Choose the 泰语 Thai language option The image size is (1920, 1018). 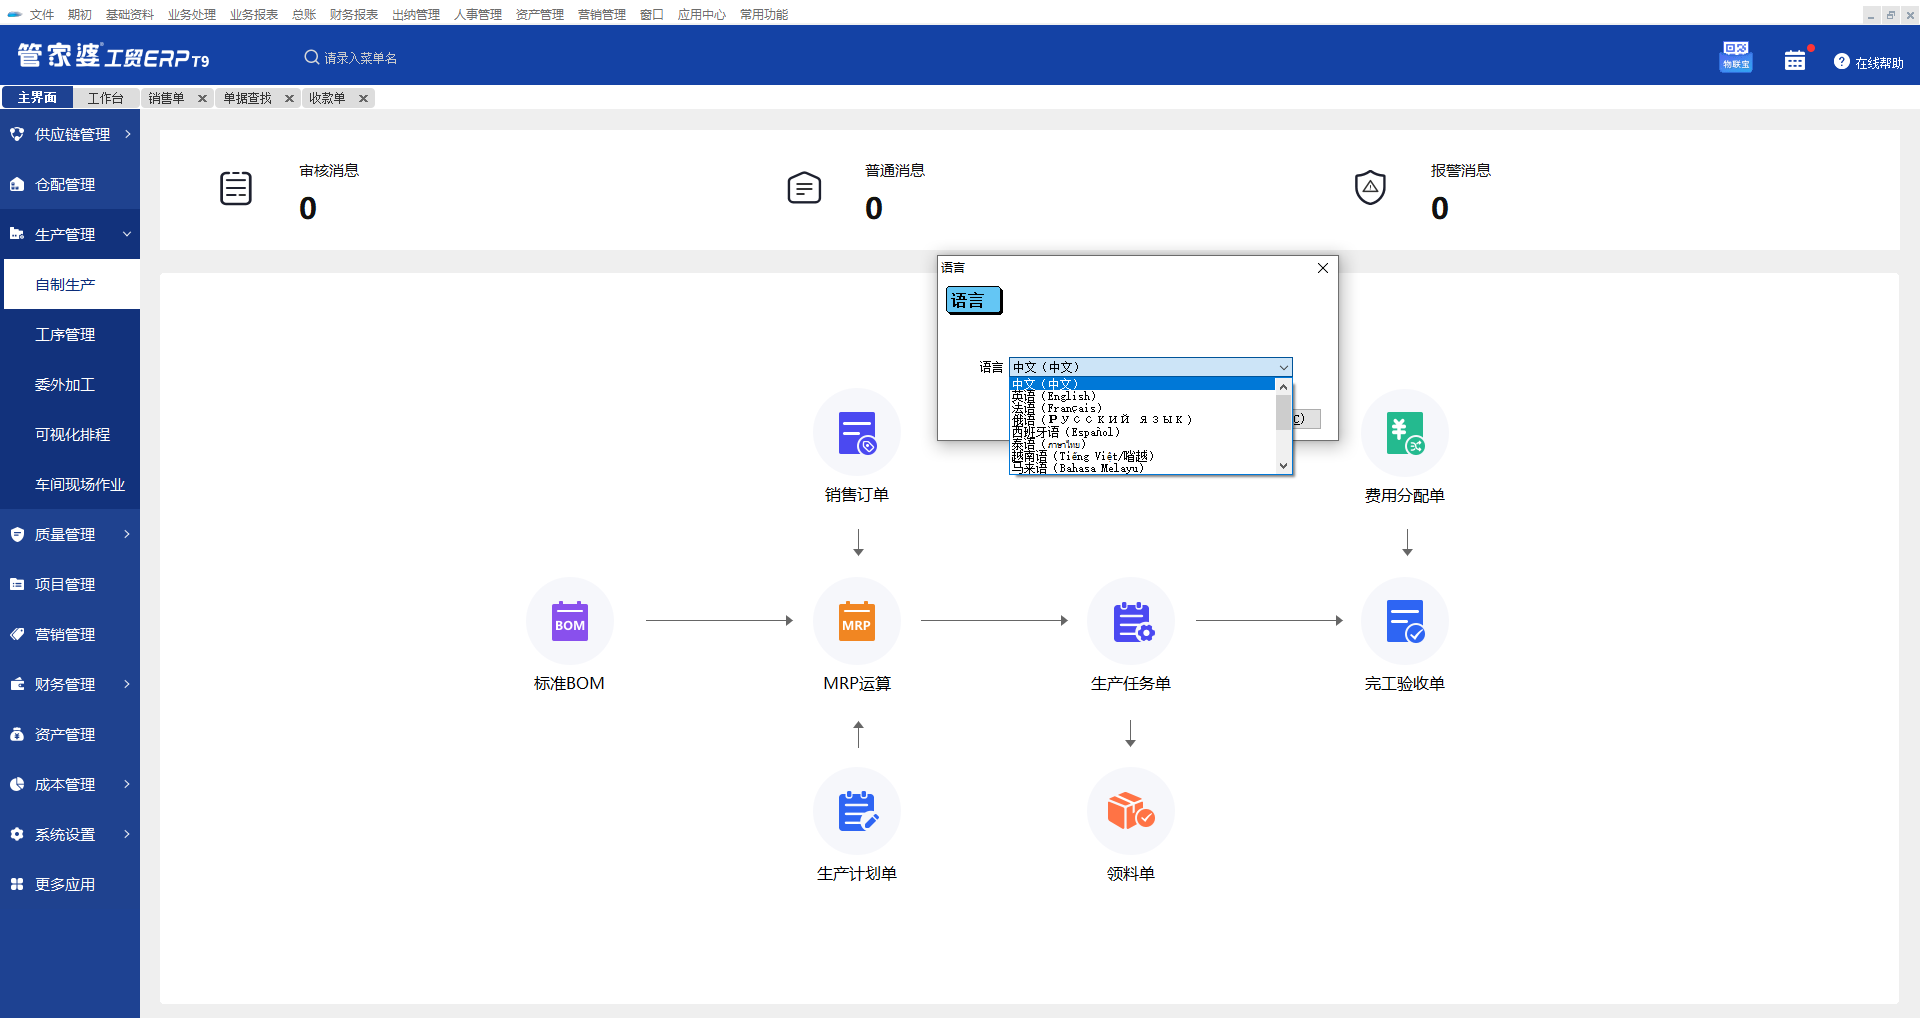[x=1143, y=444]
